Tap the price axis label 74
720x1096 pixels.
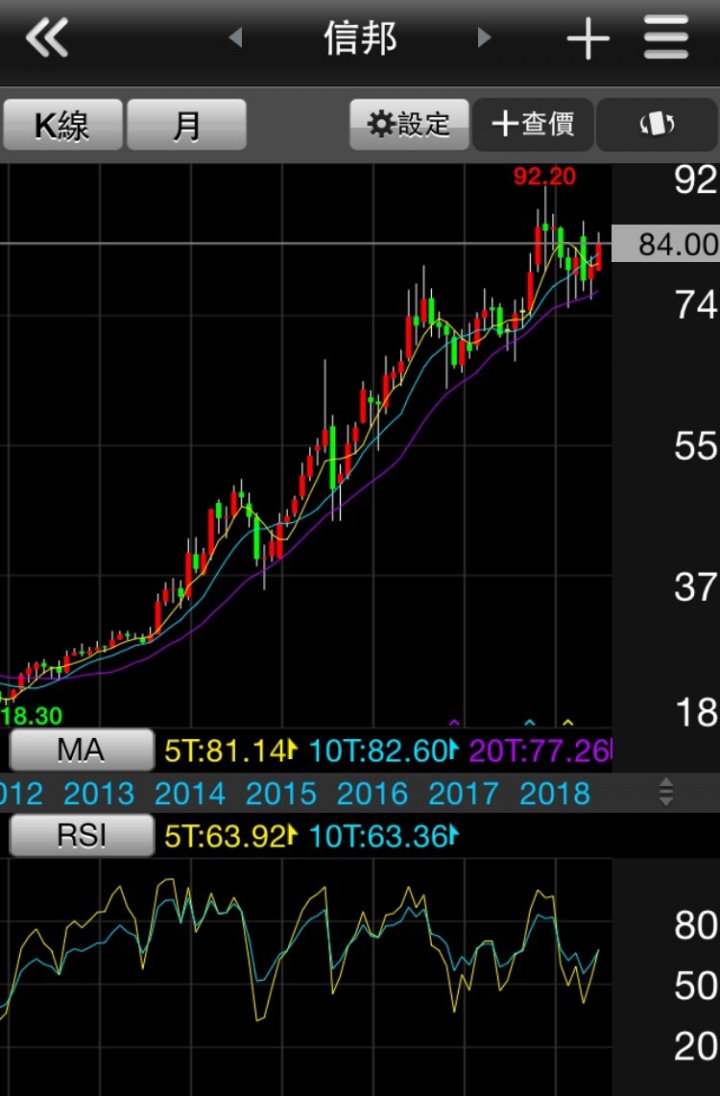click(696, 305)
